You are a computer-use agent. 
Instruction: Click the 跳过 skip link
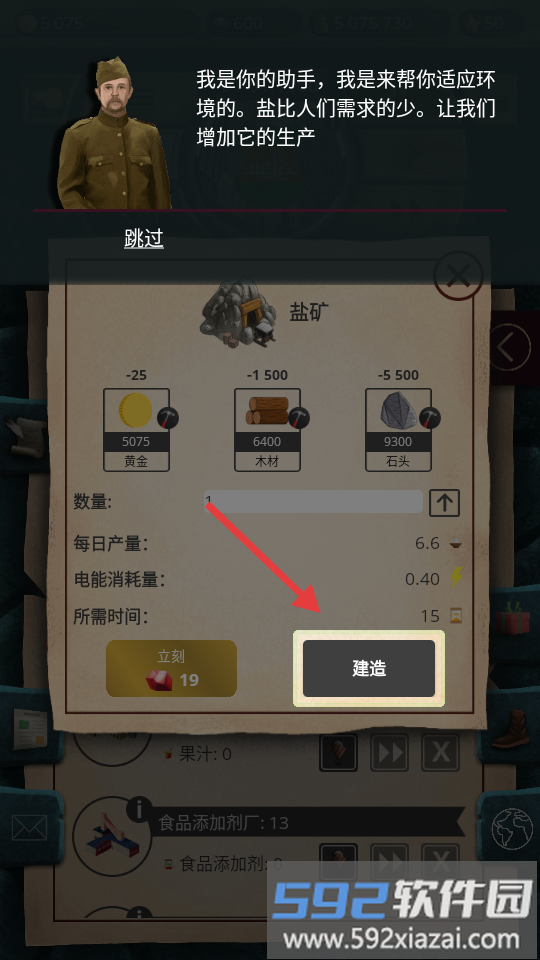(x=144, y=238)
